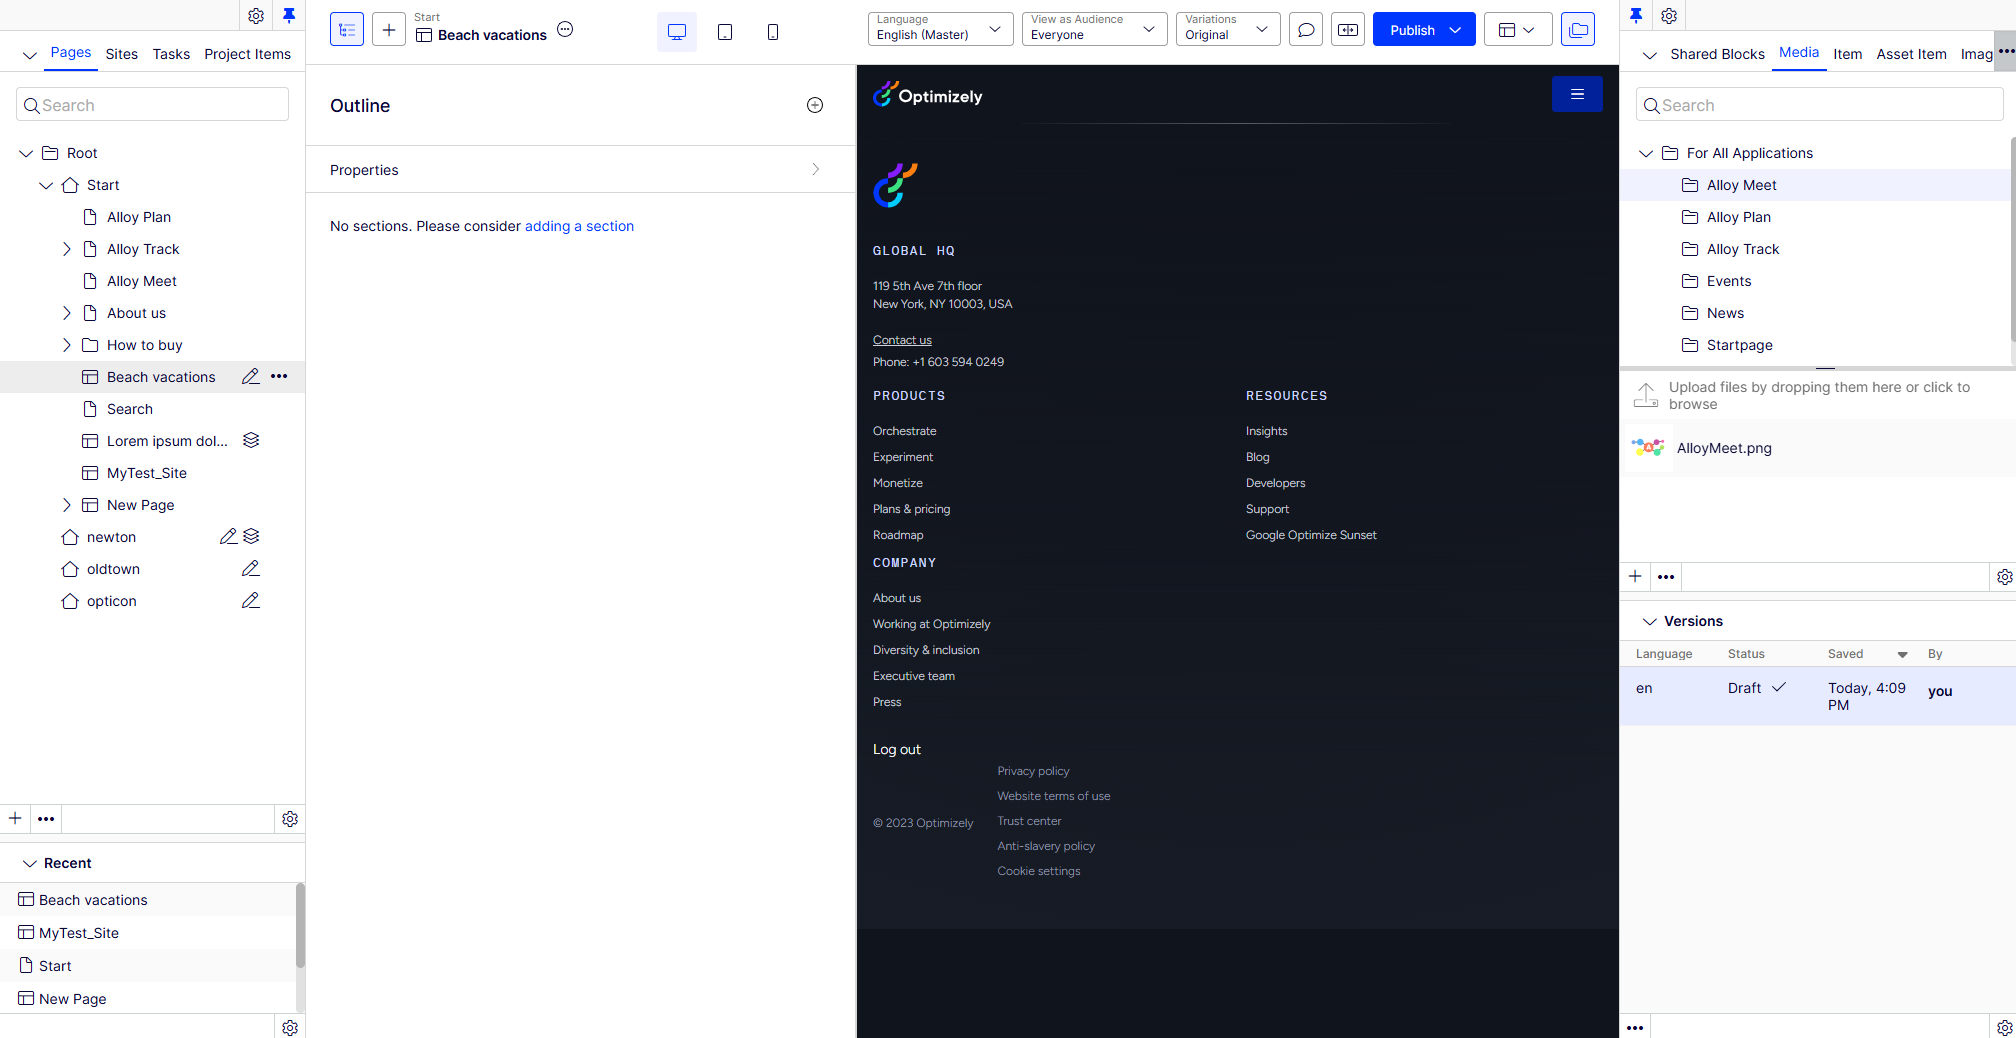Click the Plans & pricing footer link
The image size is (2016, 1038).
tap(911, 509)
